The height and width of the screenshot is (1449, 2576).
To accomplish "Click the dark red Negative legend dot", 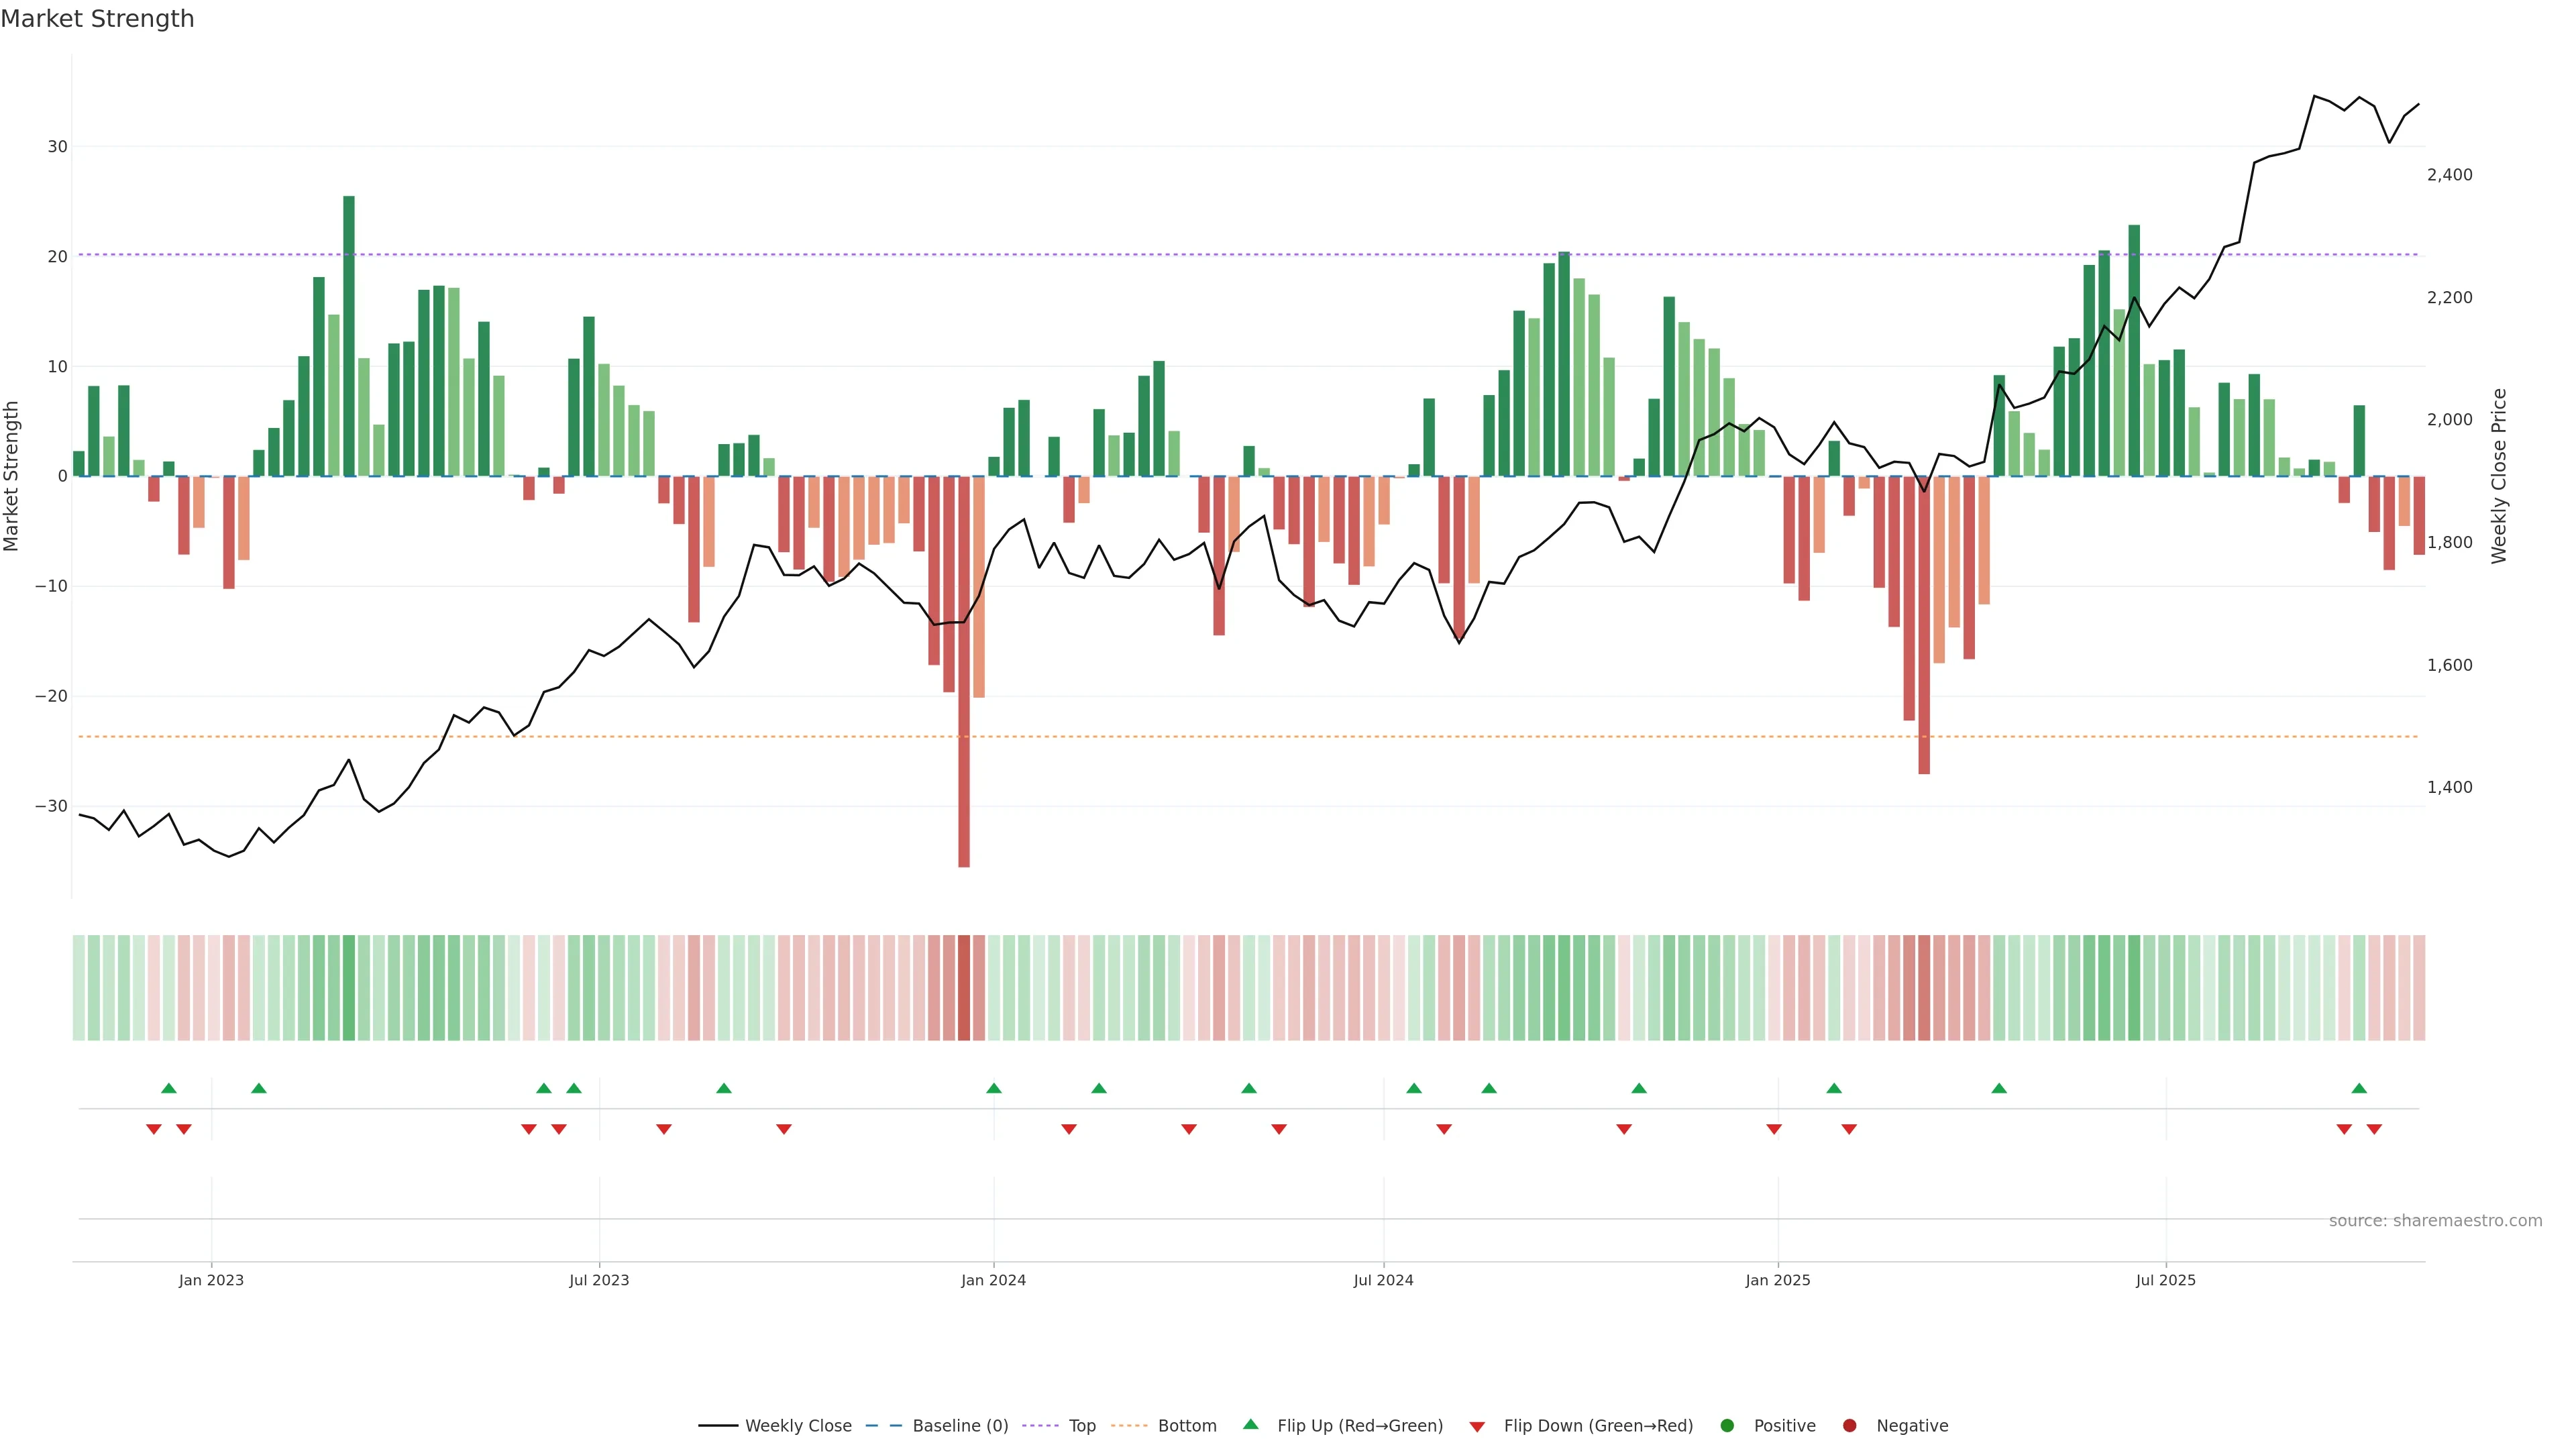I will [x=1849, y=1426].
